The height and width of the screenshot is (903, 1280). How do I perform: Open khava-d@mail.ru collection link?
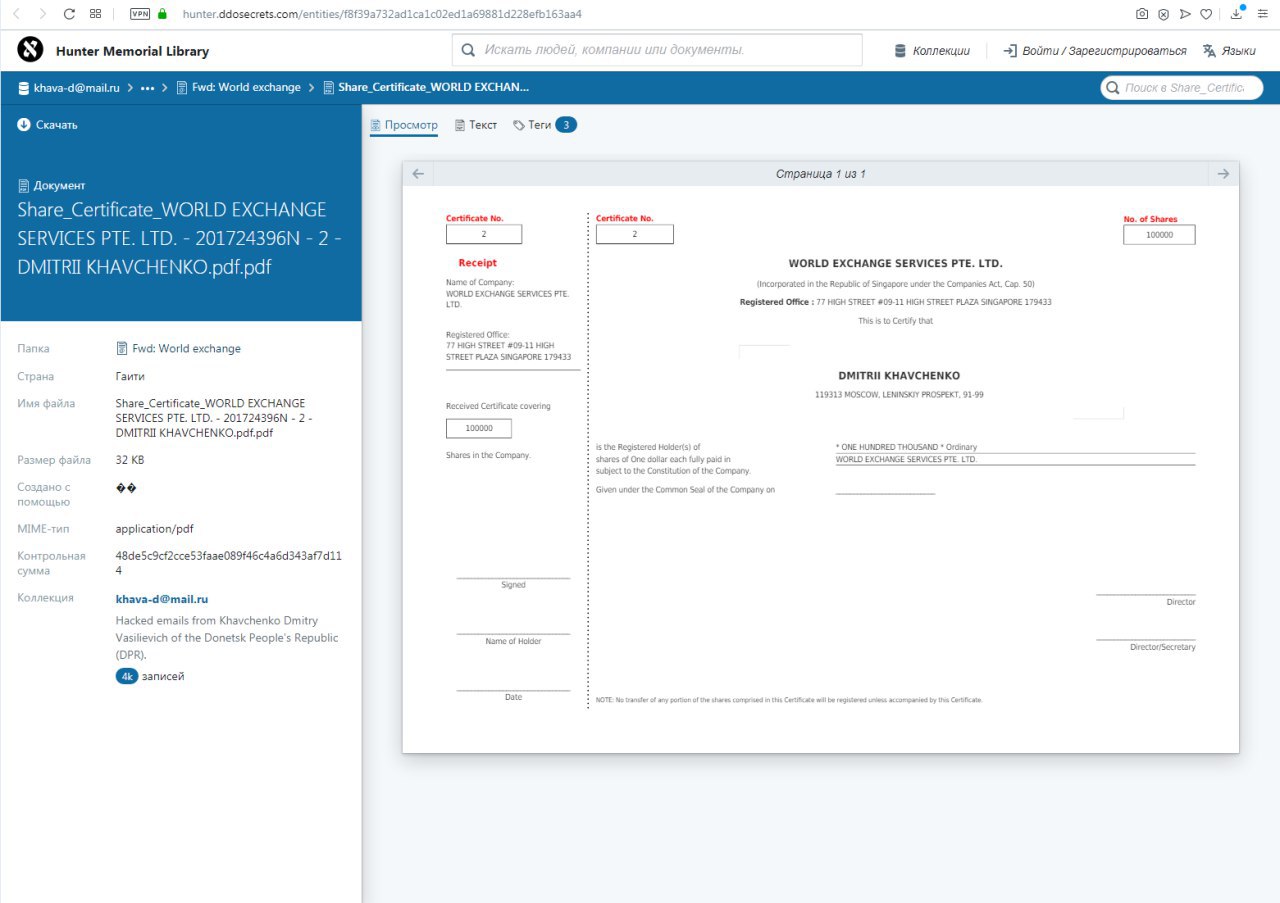tap(162, 599)
